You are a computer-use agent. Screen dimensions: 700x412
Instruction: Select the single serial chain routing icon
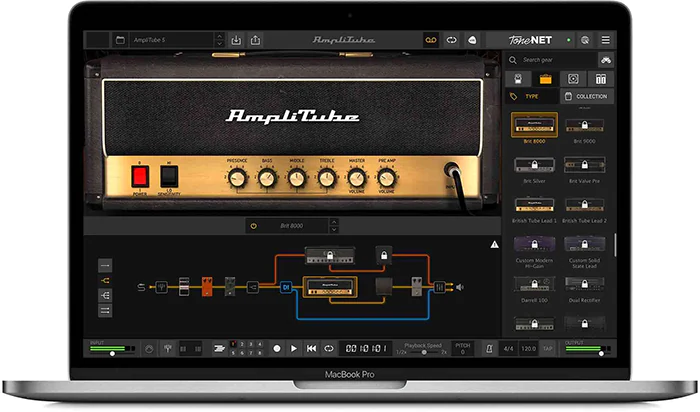(x=105, y=266)
